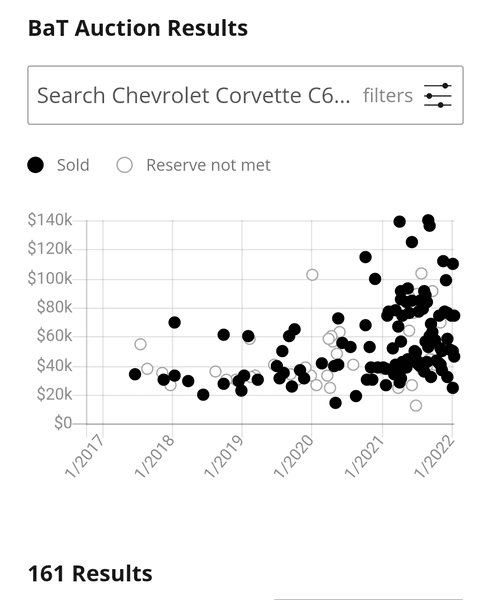
Task: Select the sold point near $20k in mid 2018
Action: pos(203,395)
